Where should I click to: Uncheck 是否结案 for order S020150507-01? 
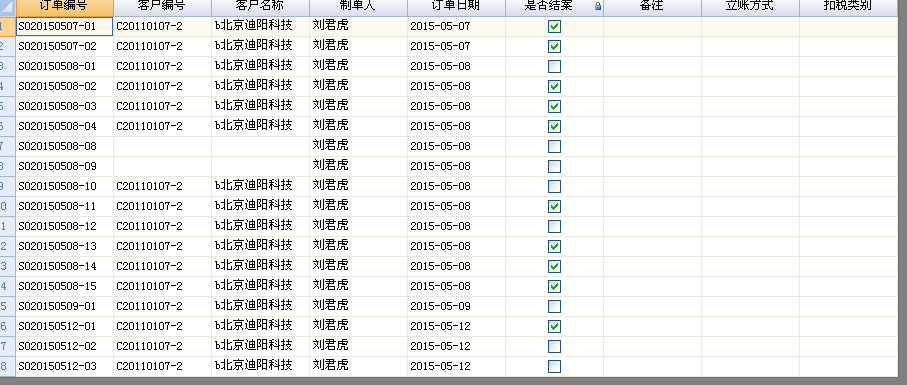(554, 27)
